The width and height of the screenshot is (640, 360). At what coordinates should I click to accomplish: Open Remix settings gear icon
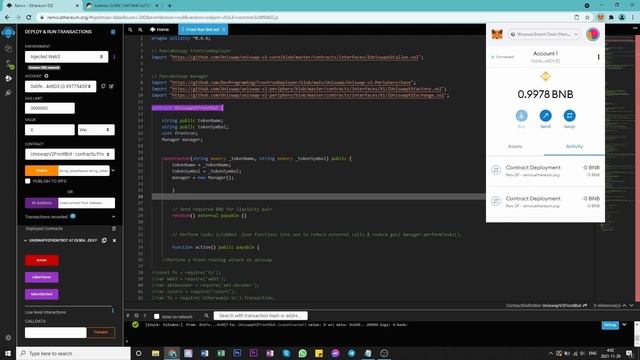pos(8,338)
